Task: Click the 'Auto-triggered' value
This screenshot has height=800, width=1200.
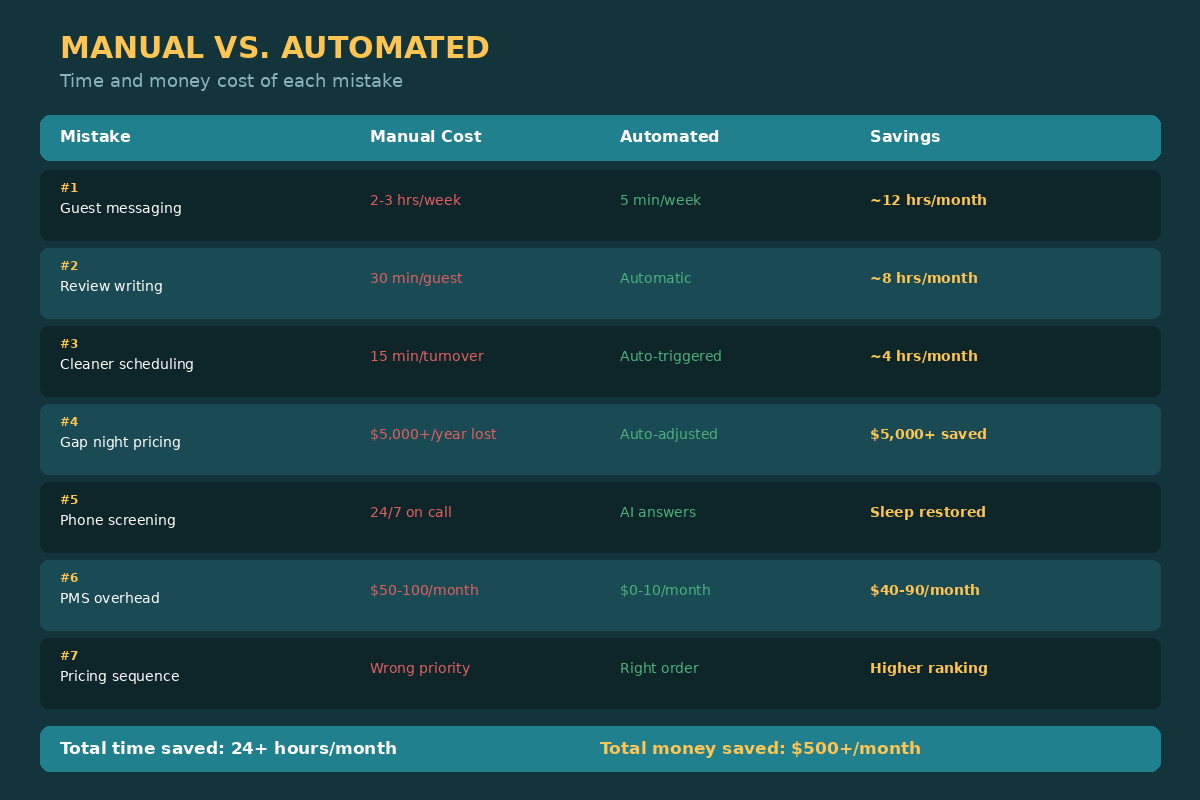Action: click(x=670, y=356)
